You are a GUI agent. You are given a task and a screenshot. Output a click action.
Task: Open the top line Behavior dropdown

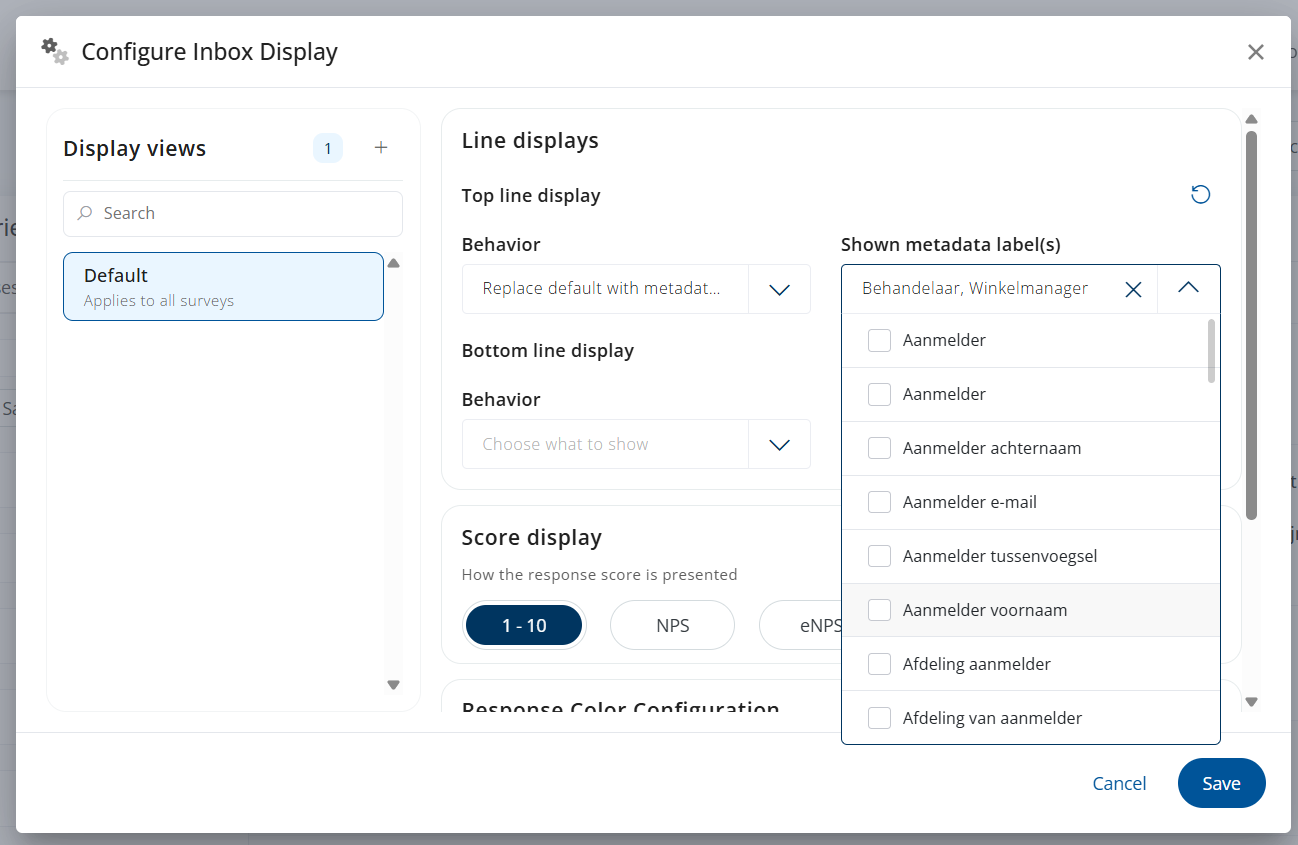click(636, 289)
